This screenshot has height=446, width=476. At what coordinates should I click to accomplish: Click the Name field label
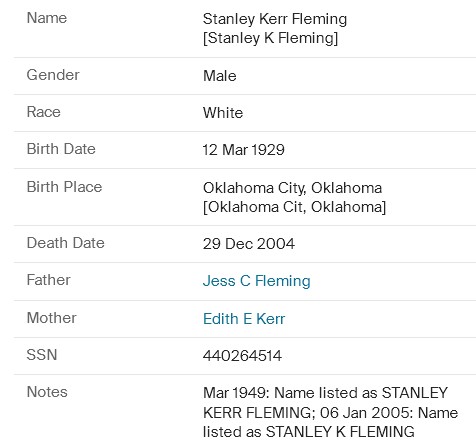tap(47, 18)
